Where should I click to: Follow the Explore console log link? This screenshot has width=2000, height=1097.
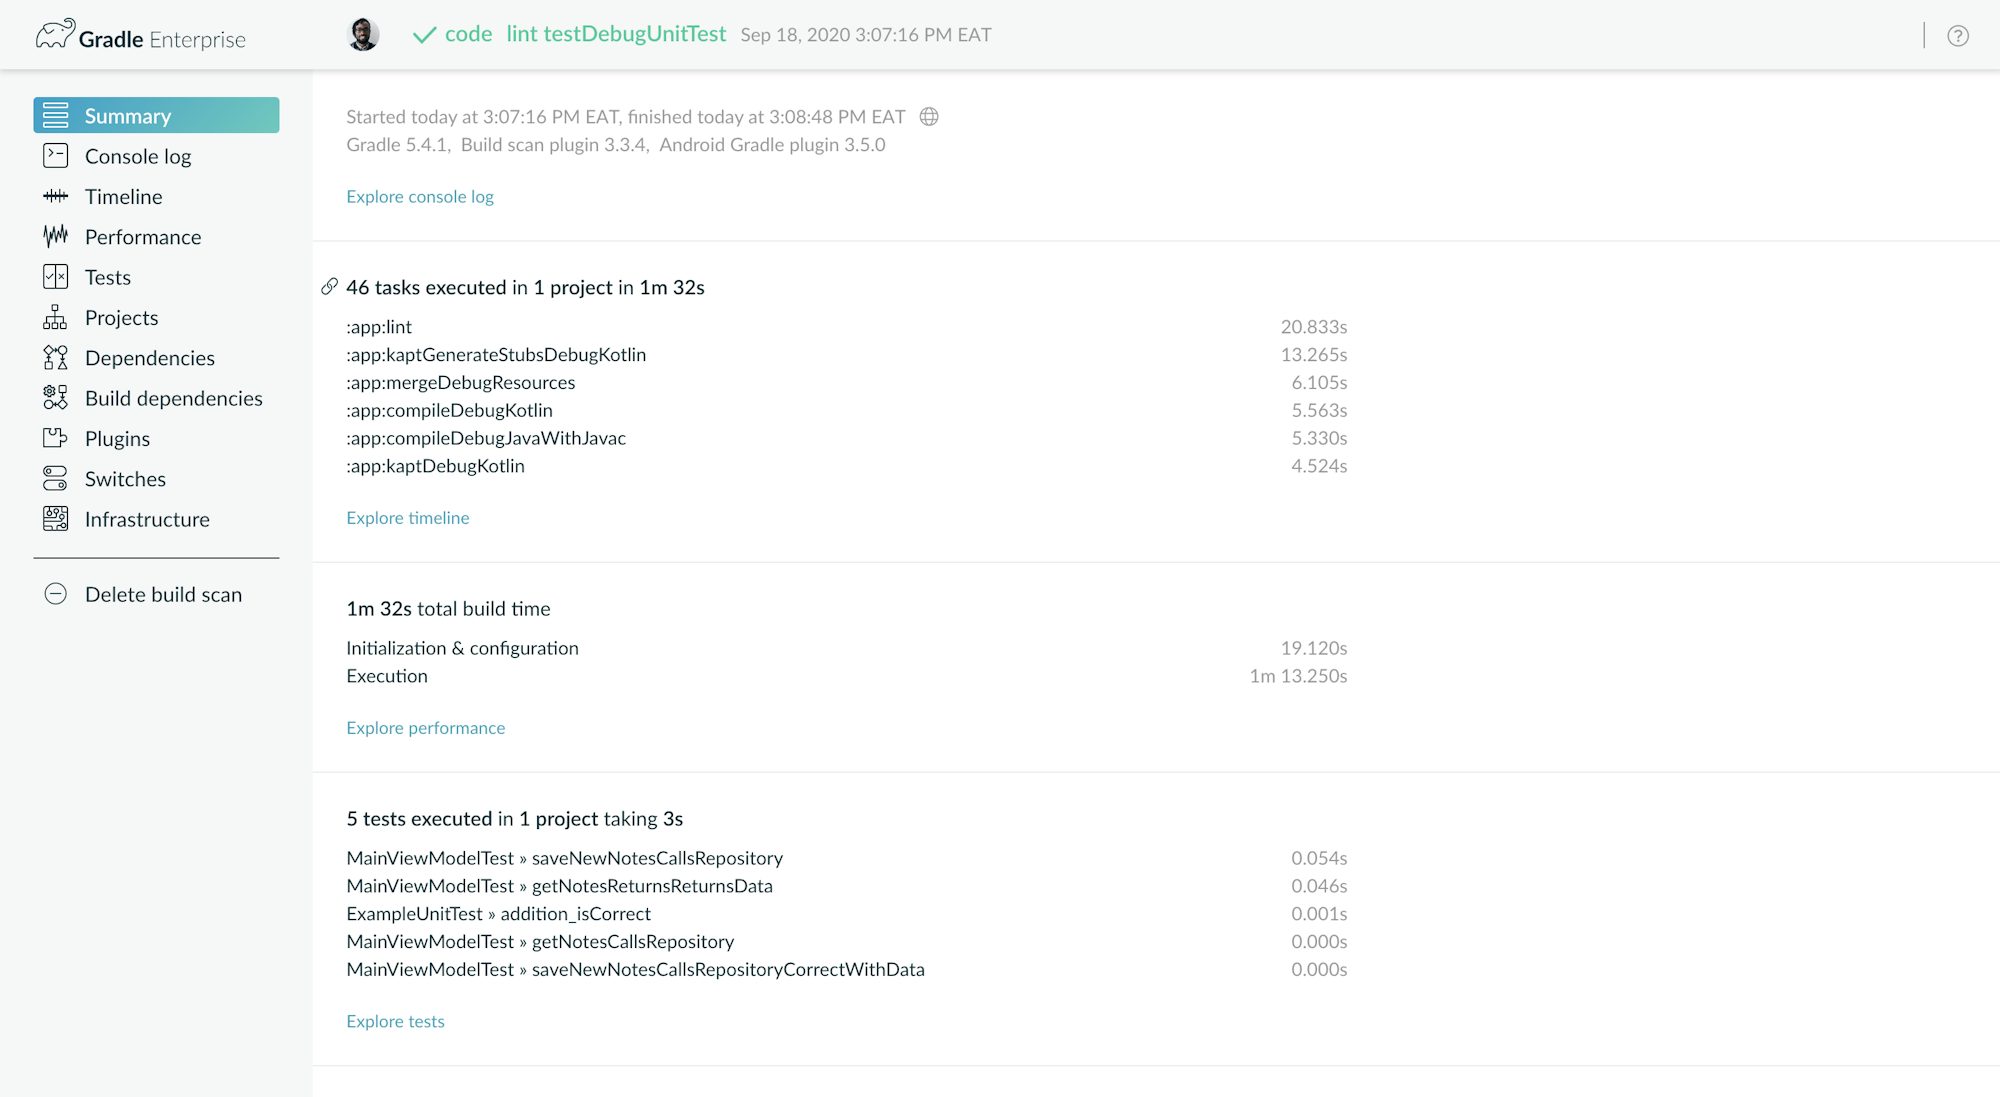[420, 197]
